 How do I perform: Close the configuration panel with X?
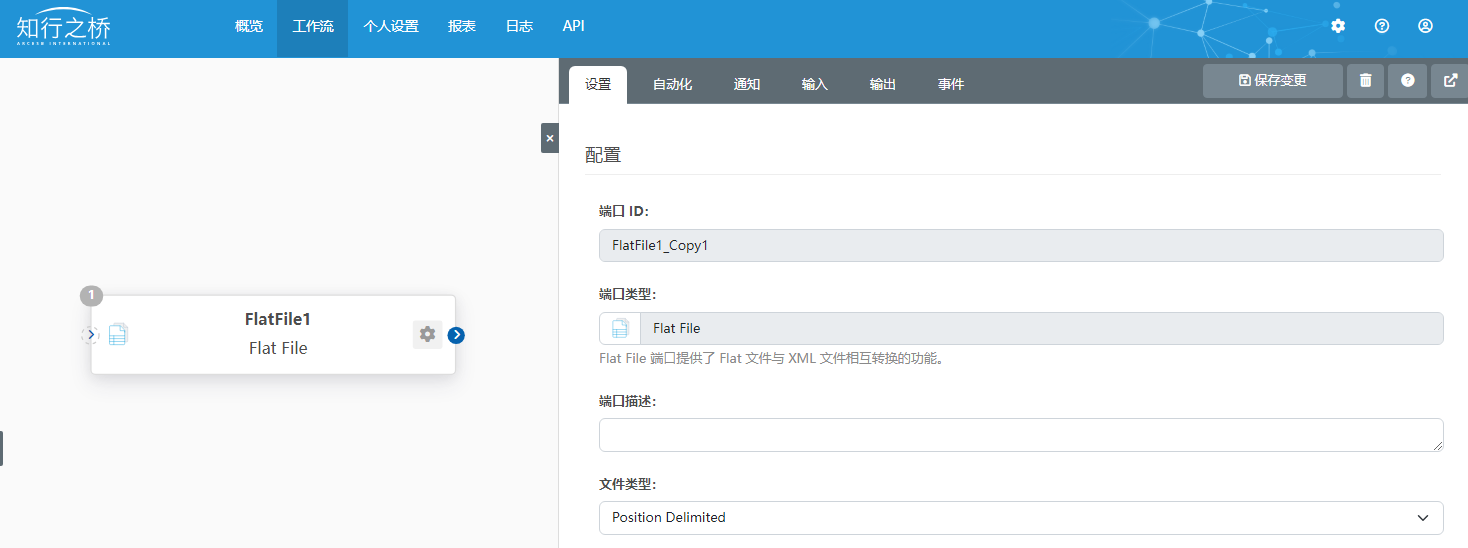(549, 138)
